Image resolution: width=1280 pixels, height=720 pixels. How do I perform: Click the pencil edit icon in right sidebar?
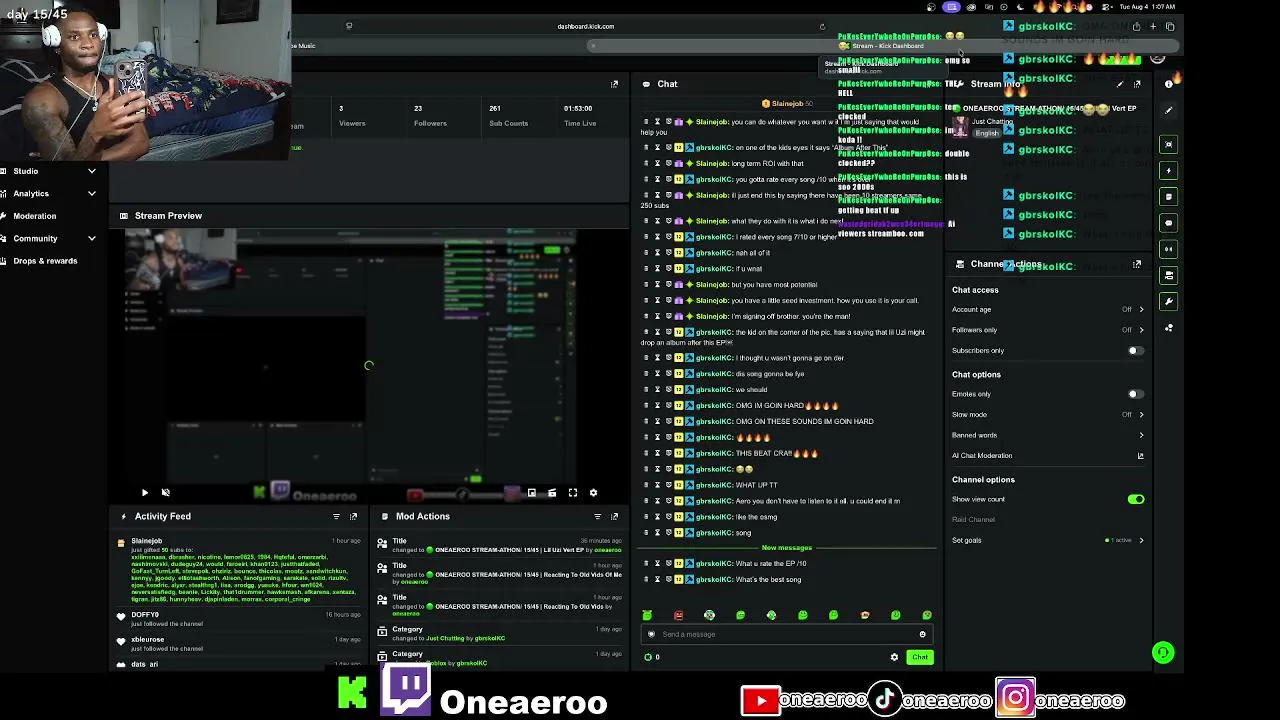[x=1168, y=110]
